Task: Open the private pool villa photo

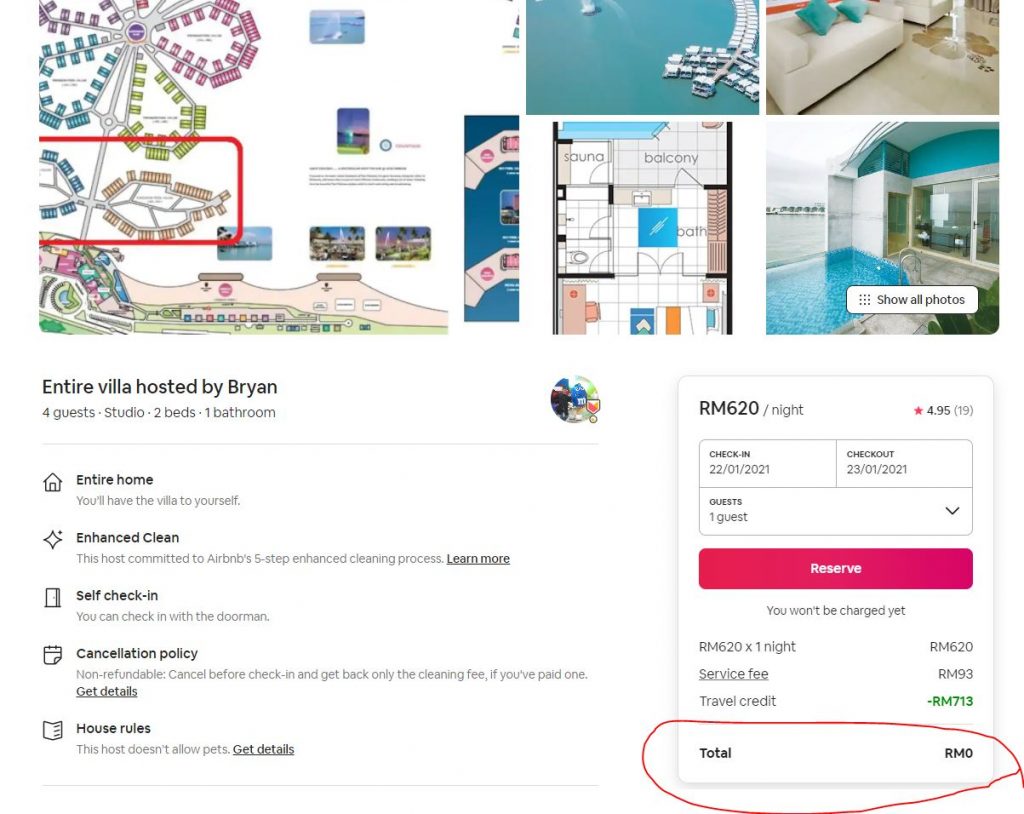Action: [x=882, y=228]
